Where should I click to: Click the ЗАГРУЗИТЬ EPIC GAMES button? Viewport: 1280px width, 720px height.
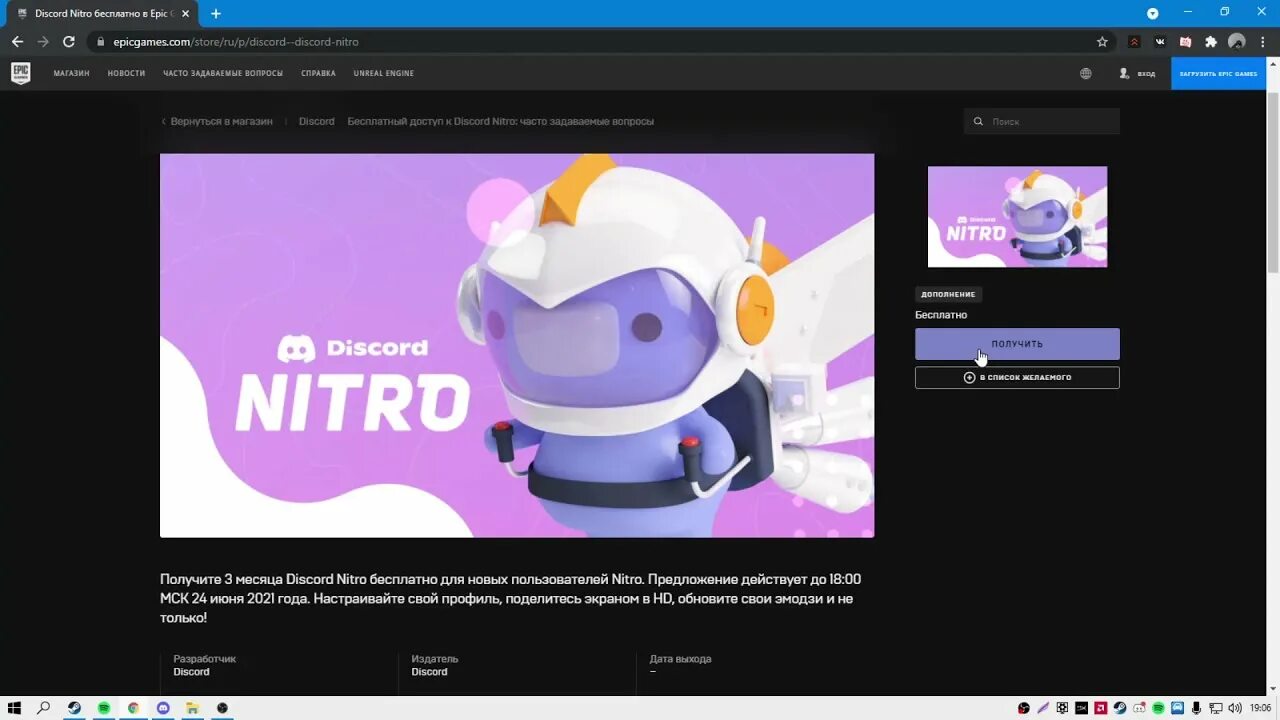(x=1218, y=73)
